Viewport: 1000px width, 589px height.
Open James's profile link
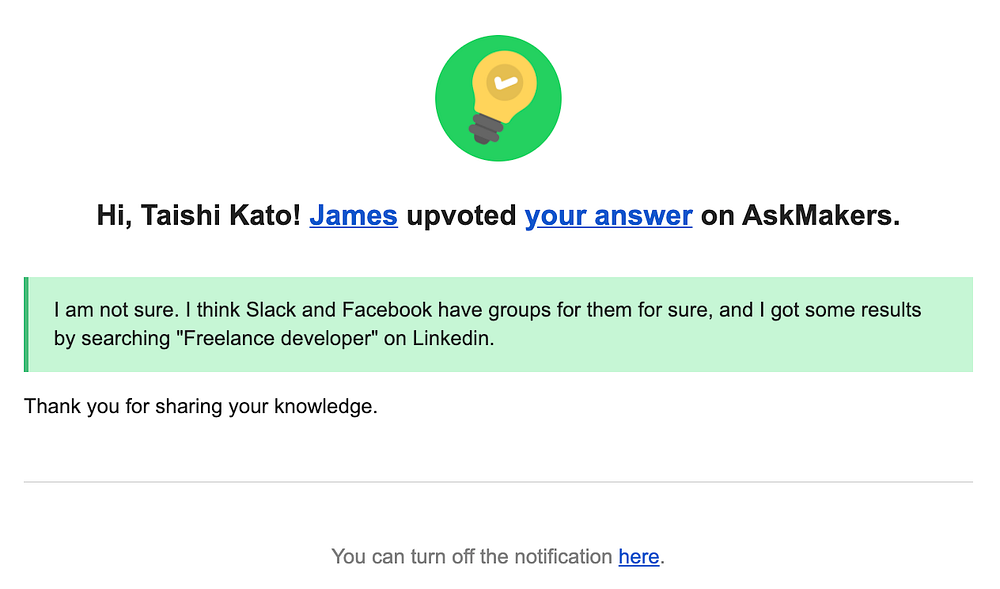tap(353, 215)
